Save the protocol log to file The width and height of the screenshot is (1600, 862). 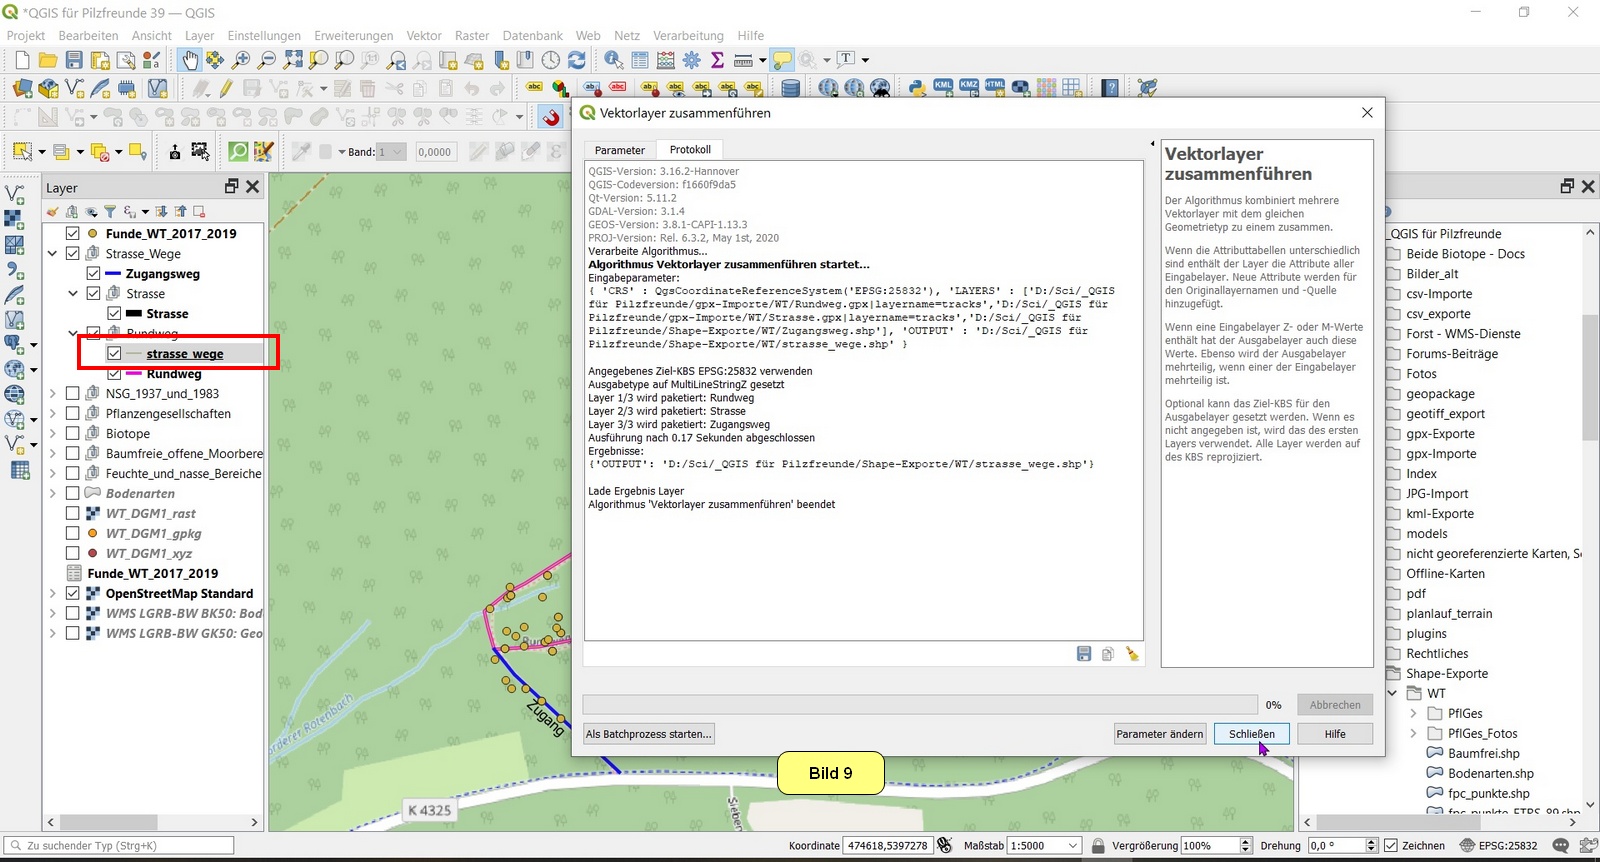(x=1084, y=654)
